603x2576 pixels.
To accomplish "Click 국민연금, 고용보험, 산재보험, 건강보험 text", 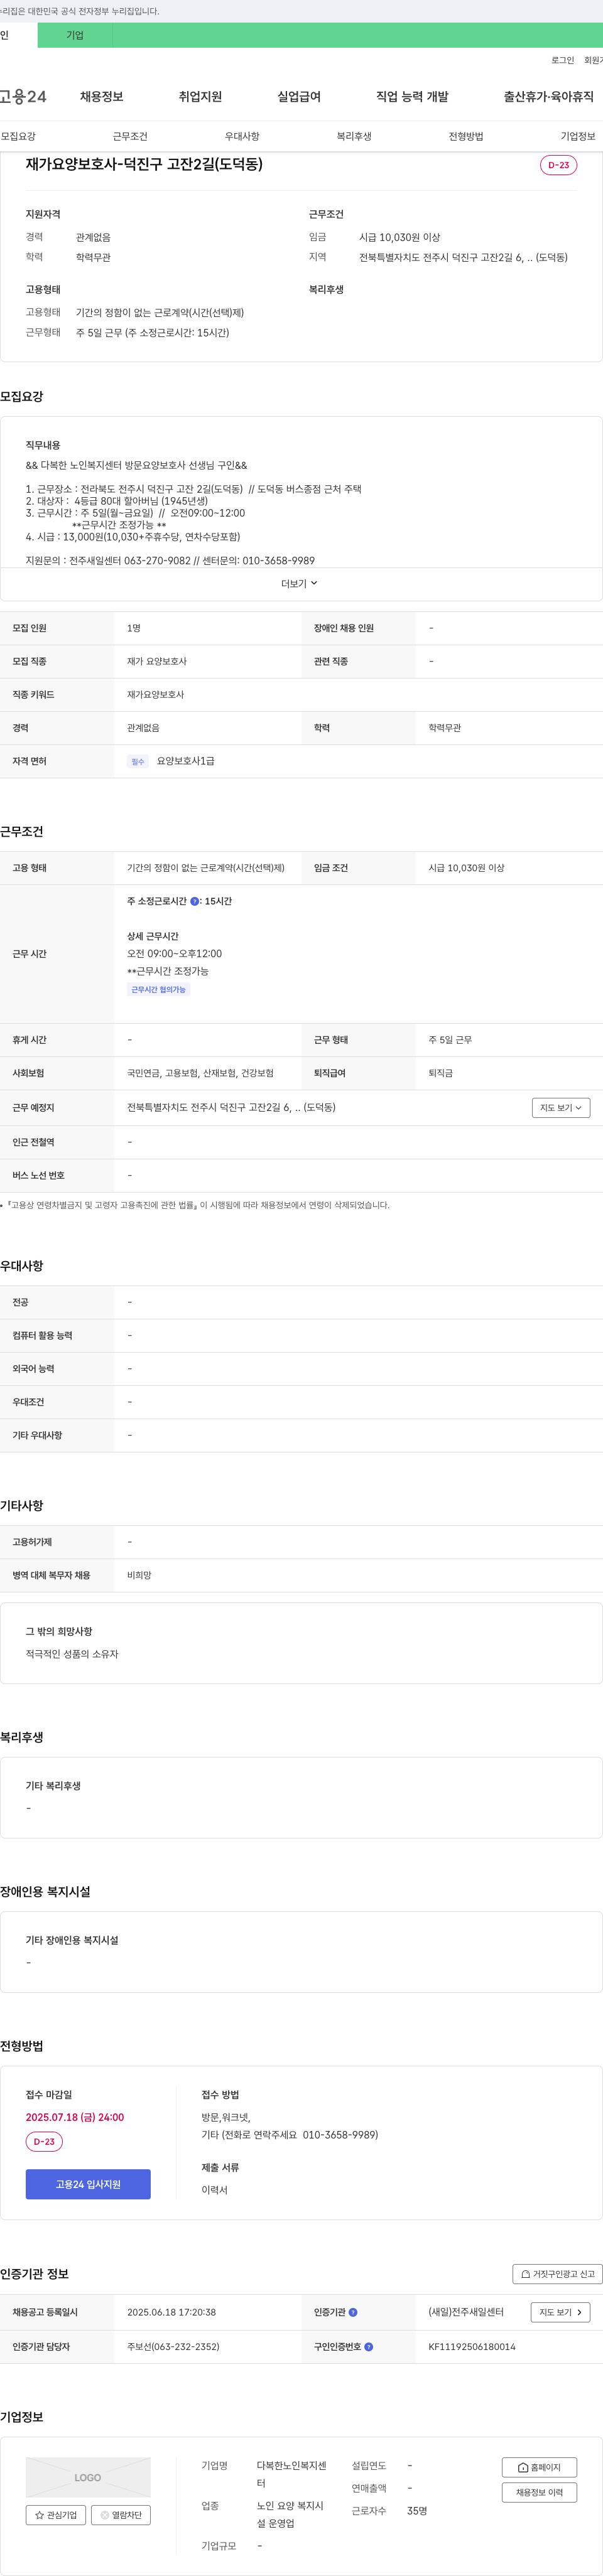I will 200,1073.
